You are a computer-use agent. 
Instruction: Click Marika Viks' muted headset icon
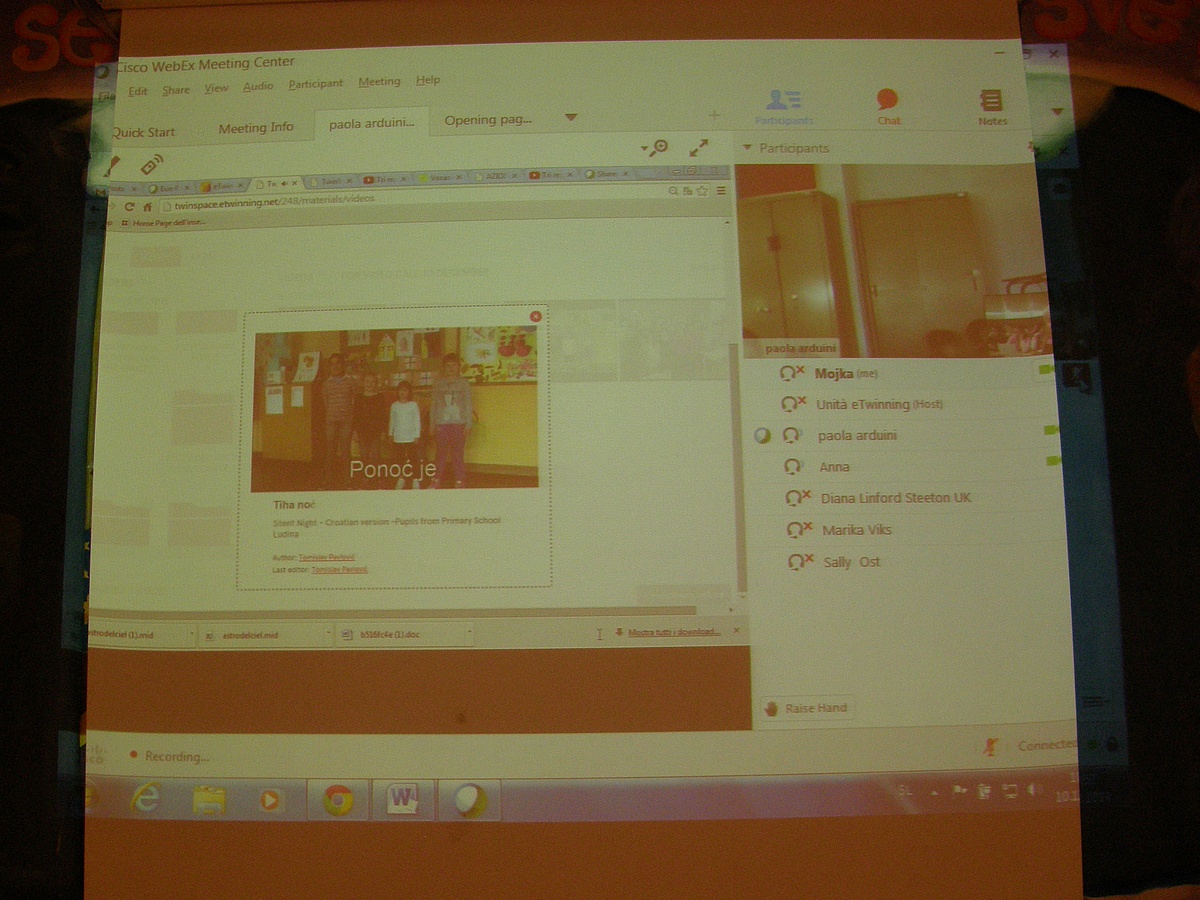(x=799, y=529)
